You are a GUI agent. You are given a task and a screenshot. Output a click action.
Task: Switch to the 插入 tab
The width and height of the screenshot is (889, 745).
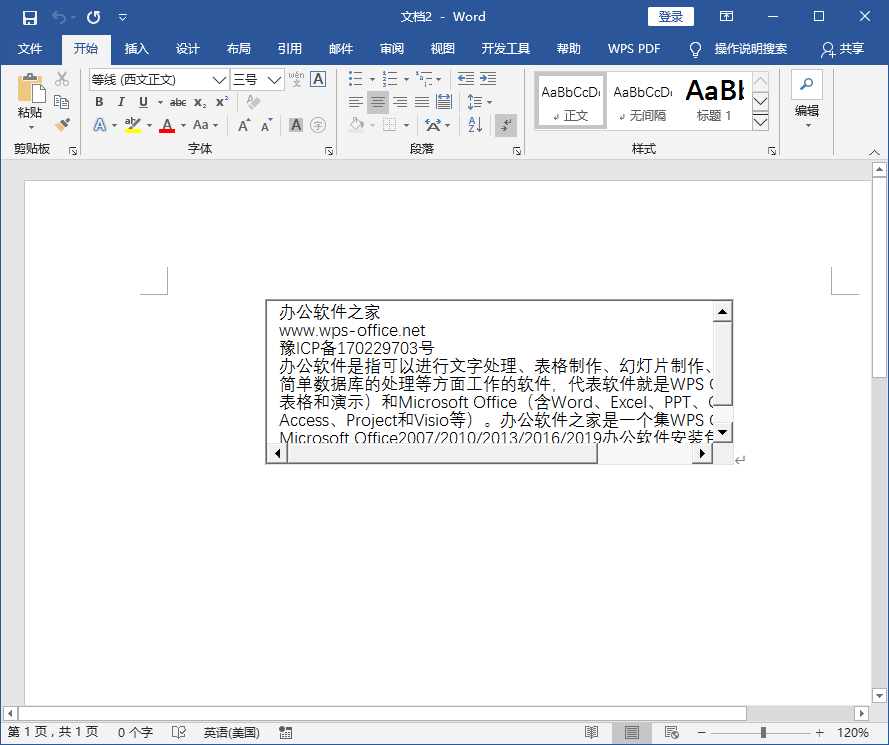(x=136, y=49)
